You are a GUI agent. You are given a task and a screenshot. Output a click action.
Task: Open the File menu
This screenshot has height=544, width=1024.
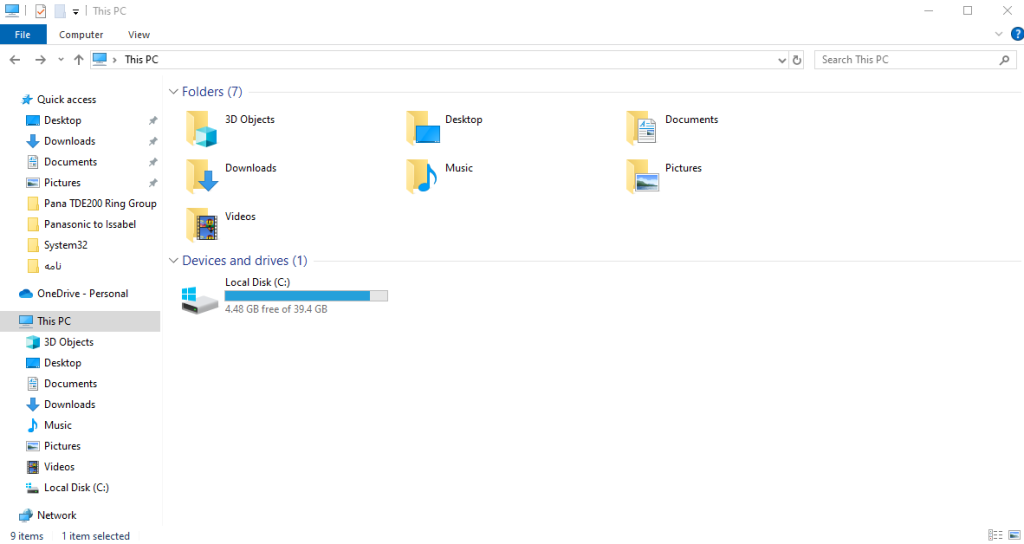coord(23,35)
